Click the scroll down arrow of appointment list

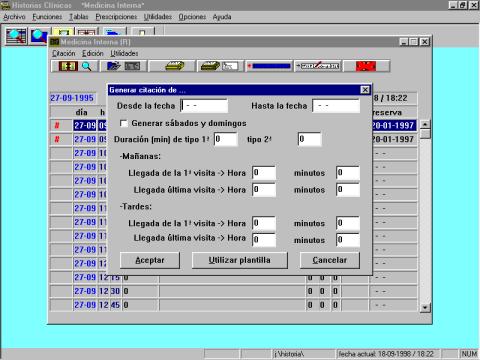coord(425,307)
